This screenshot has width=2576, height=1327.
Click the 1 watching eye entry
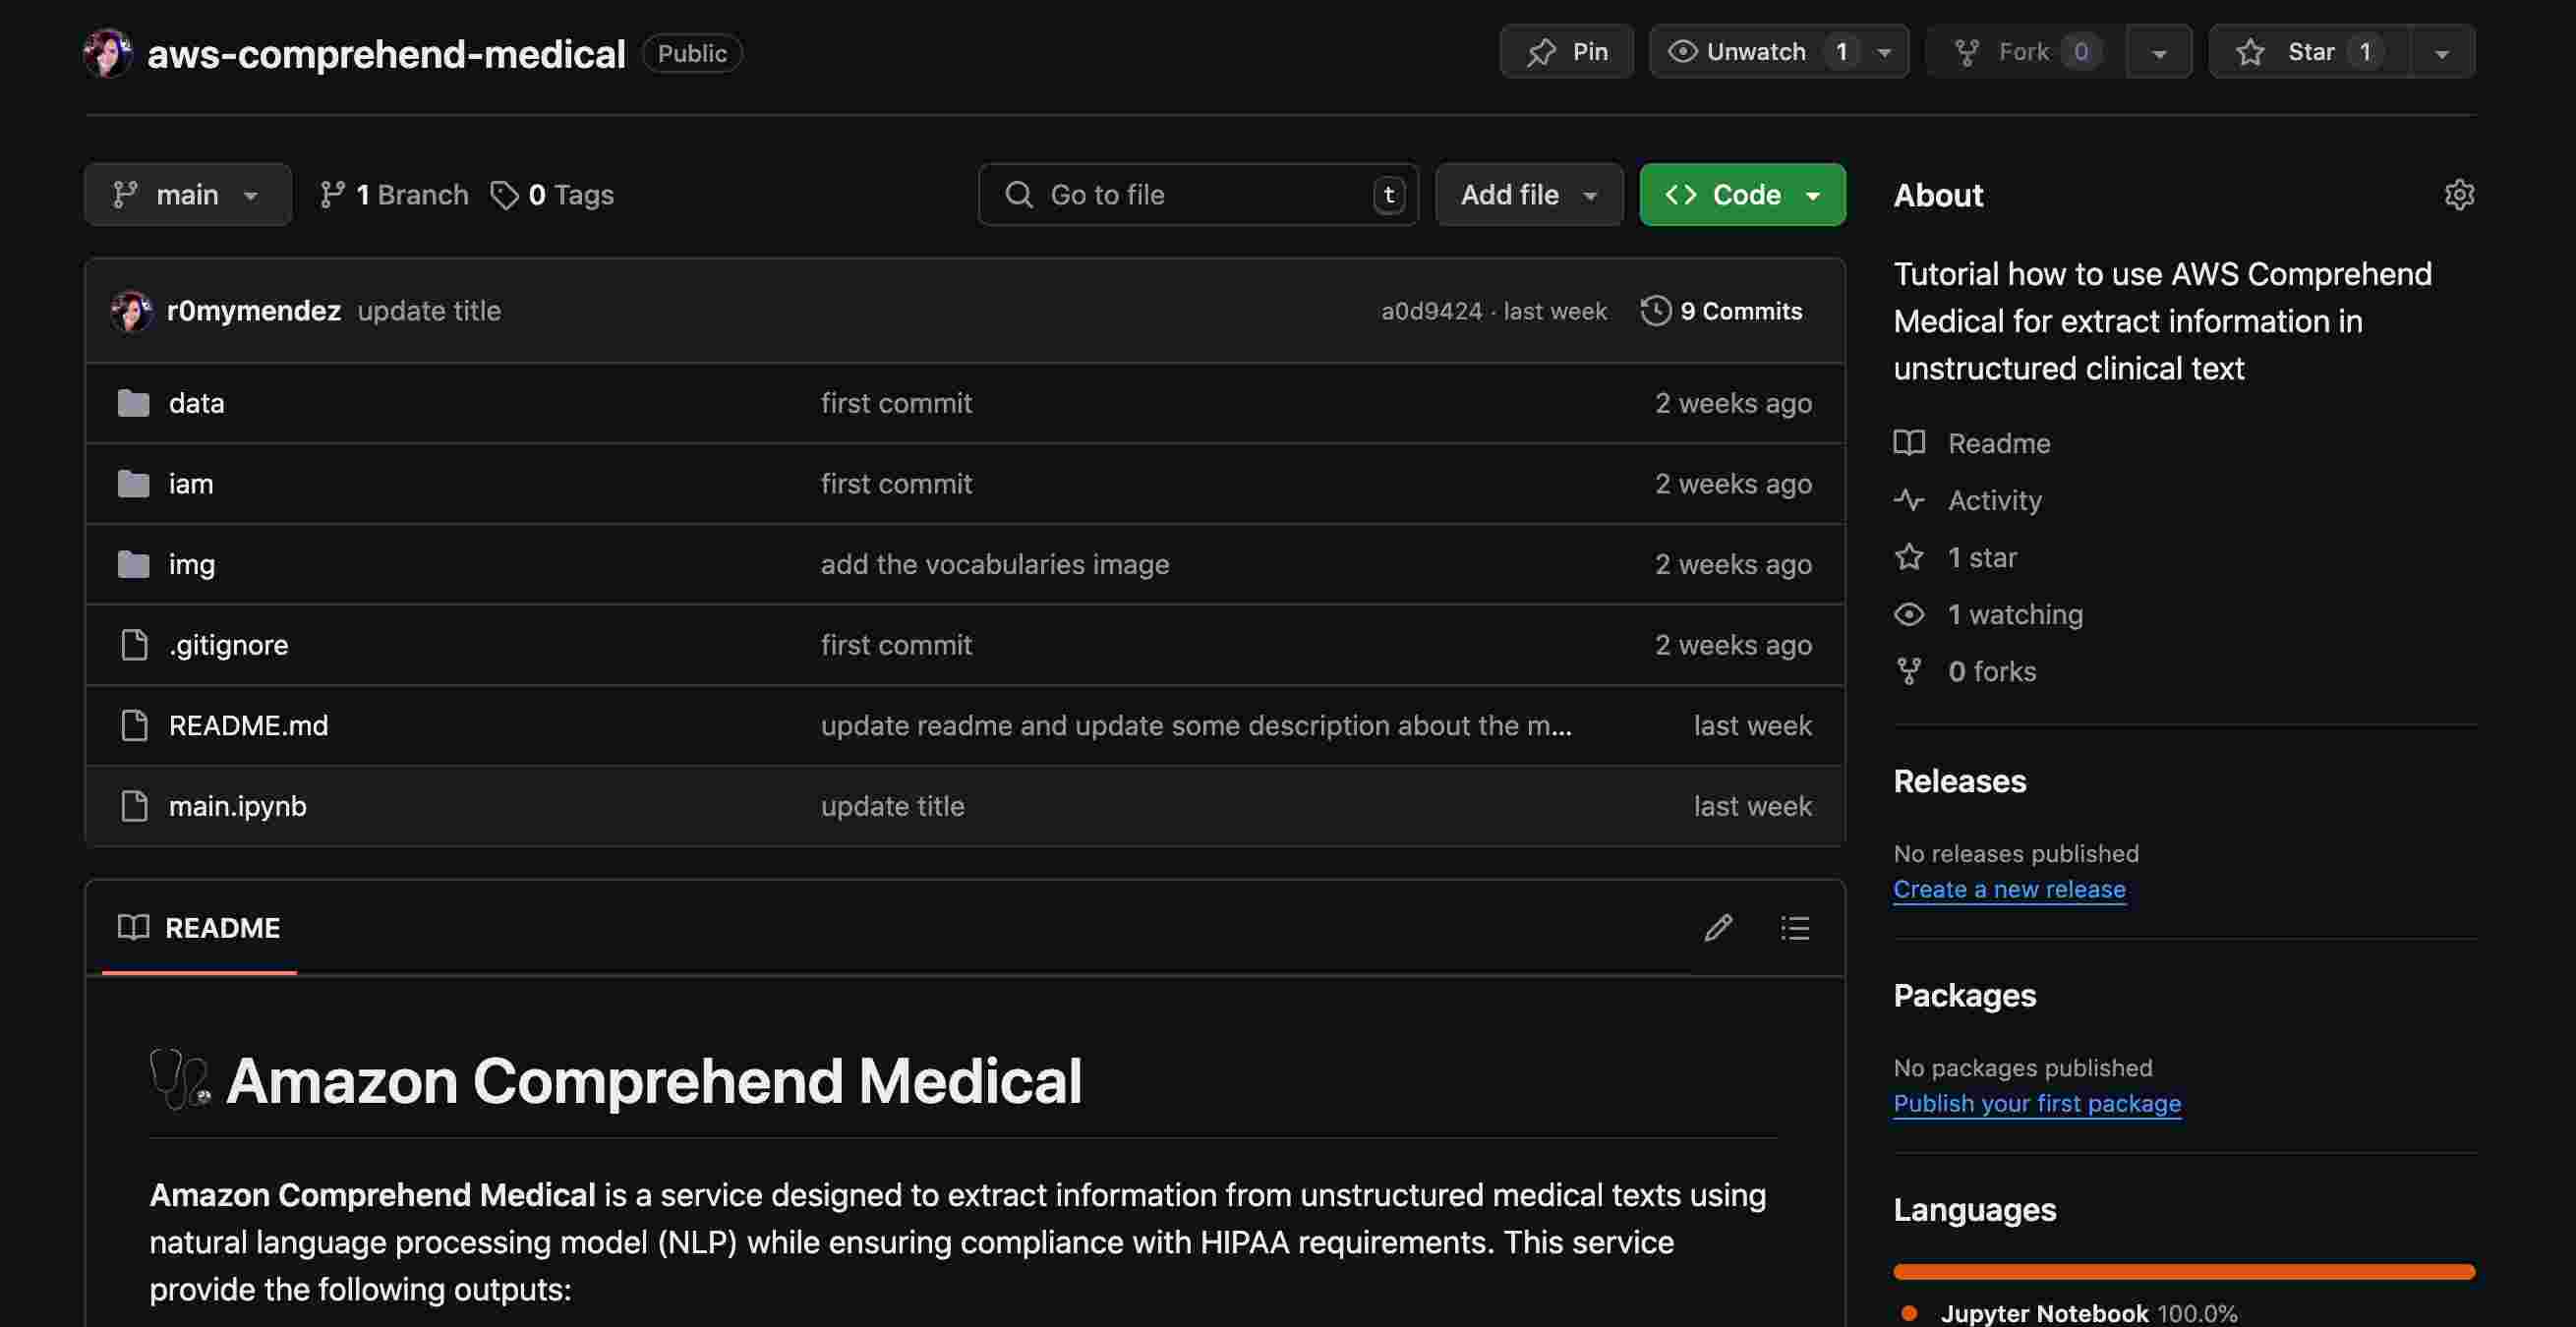tap(2014, 614)
